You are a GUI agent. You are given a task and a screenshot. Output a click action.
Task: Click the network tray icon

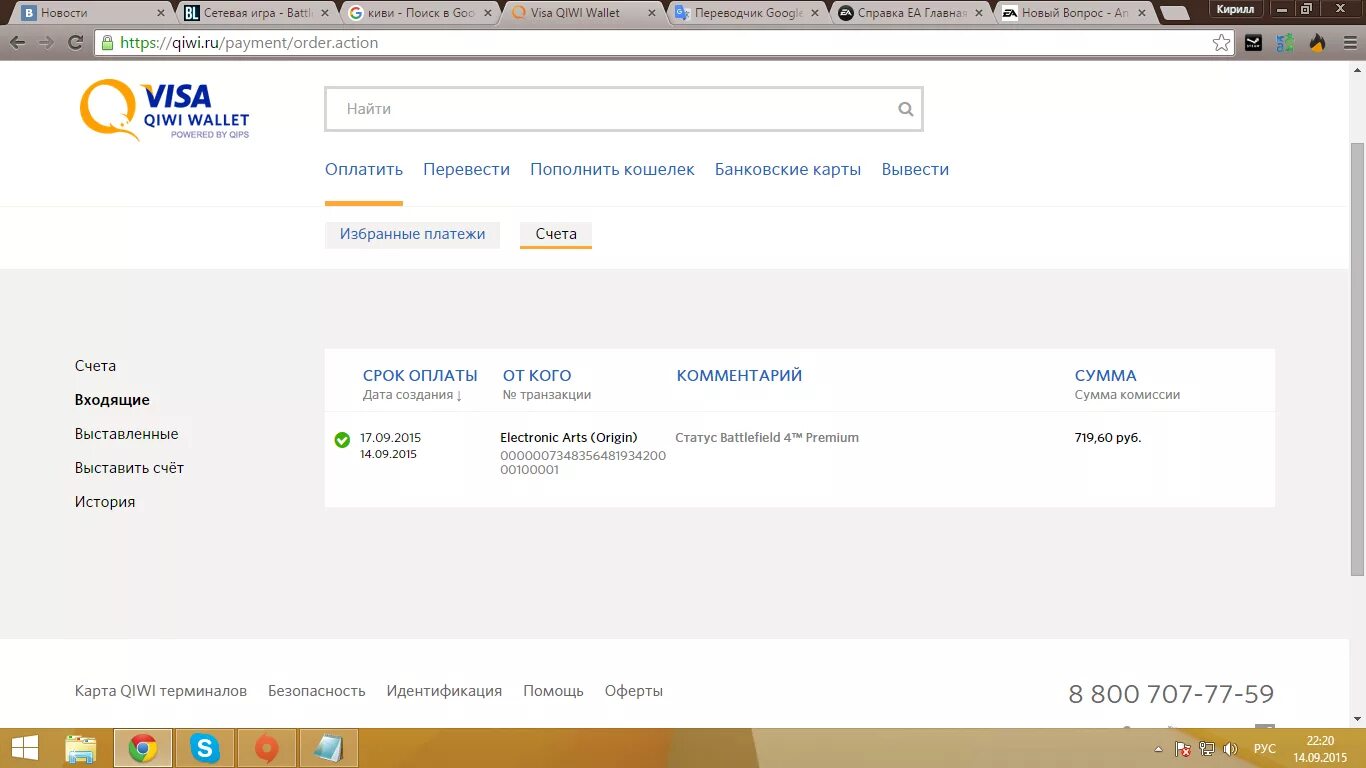pos(1207,748)
